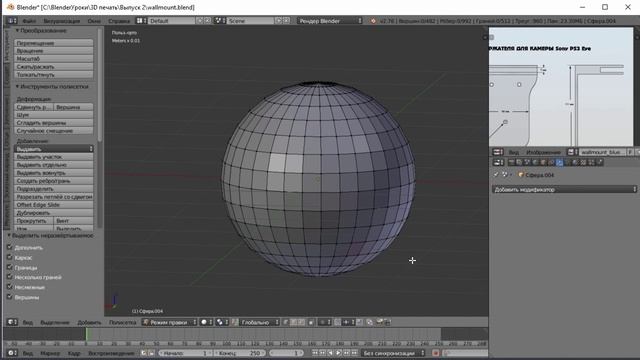Screen dimensions: 640x360
Task: Open the 3D View editor type selector
Action: (x=12, y=322)
